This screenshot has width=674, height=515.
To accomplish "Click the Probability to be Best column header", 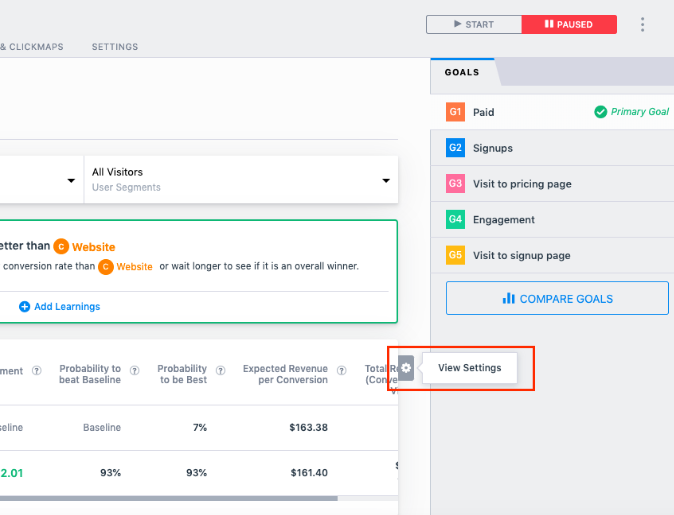I will (182, 374).
